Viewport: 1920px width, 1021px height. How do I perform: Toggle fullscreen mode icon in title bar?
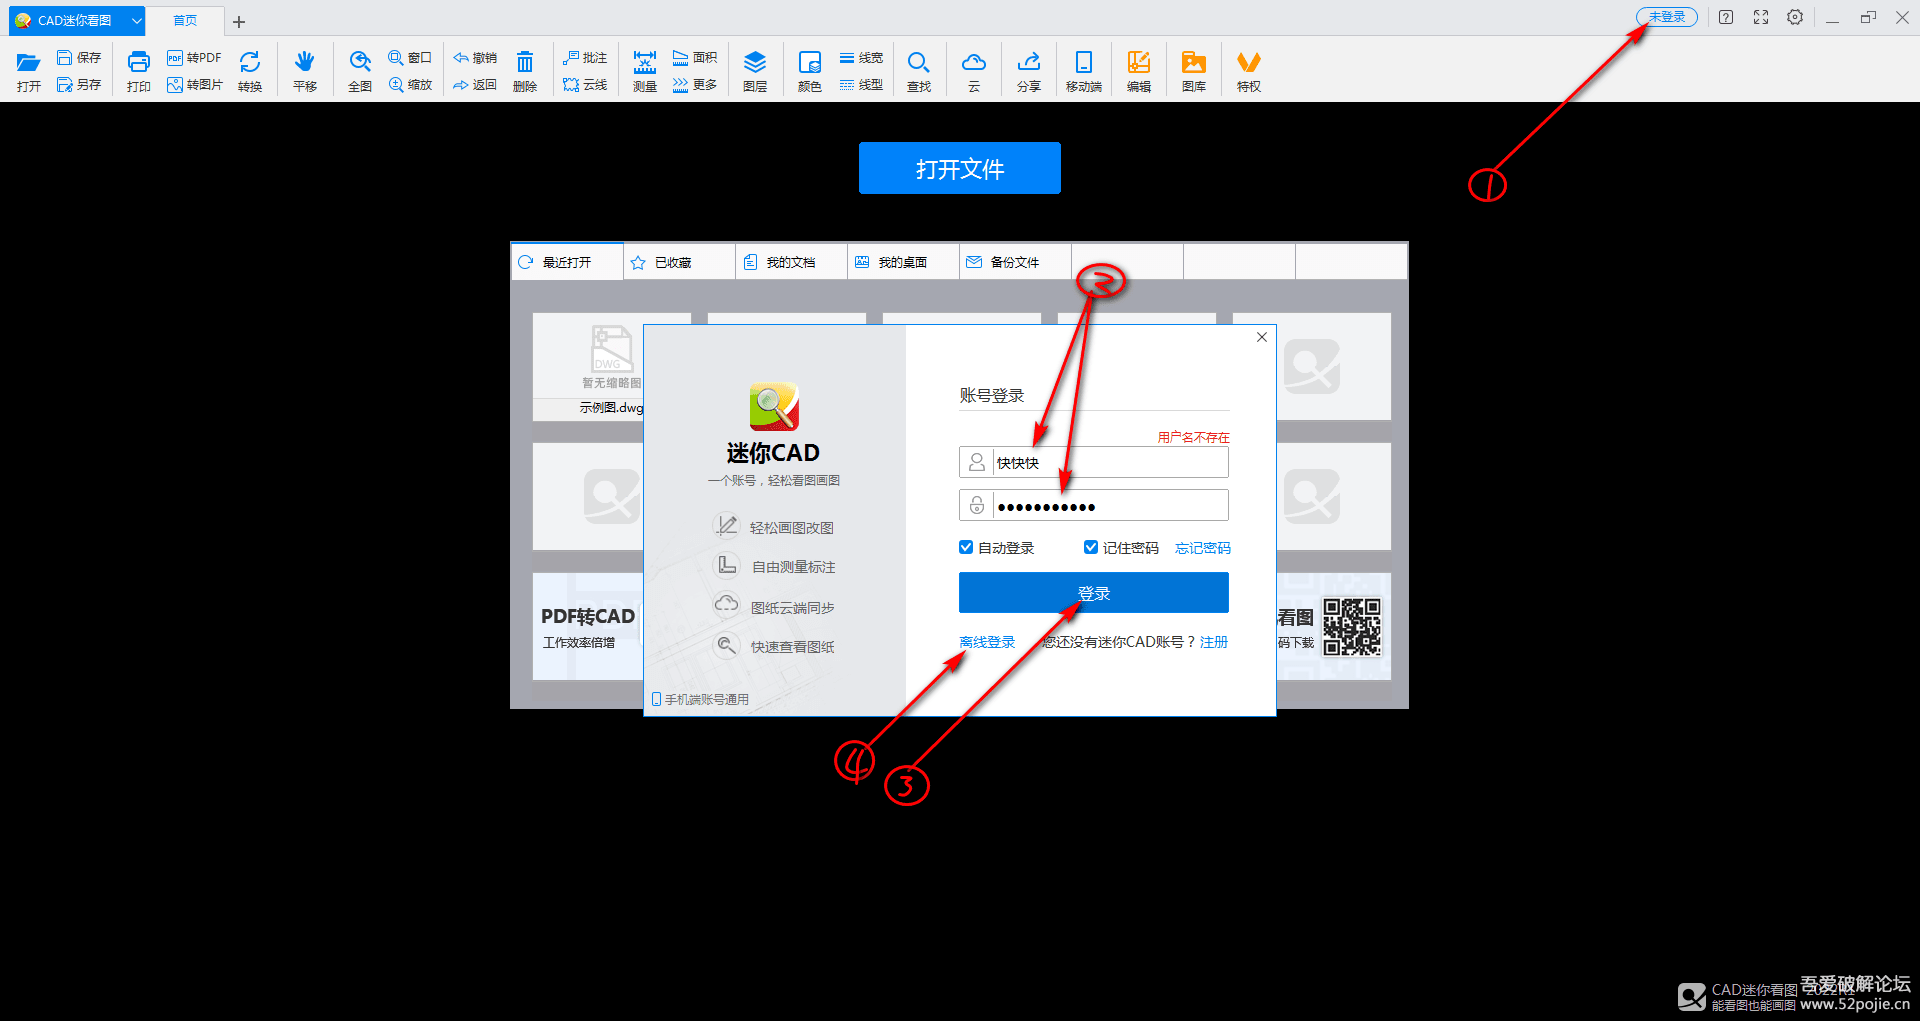[x=1761, y=17]
